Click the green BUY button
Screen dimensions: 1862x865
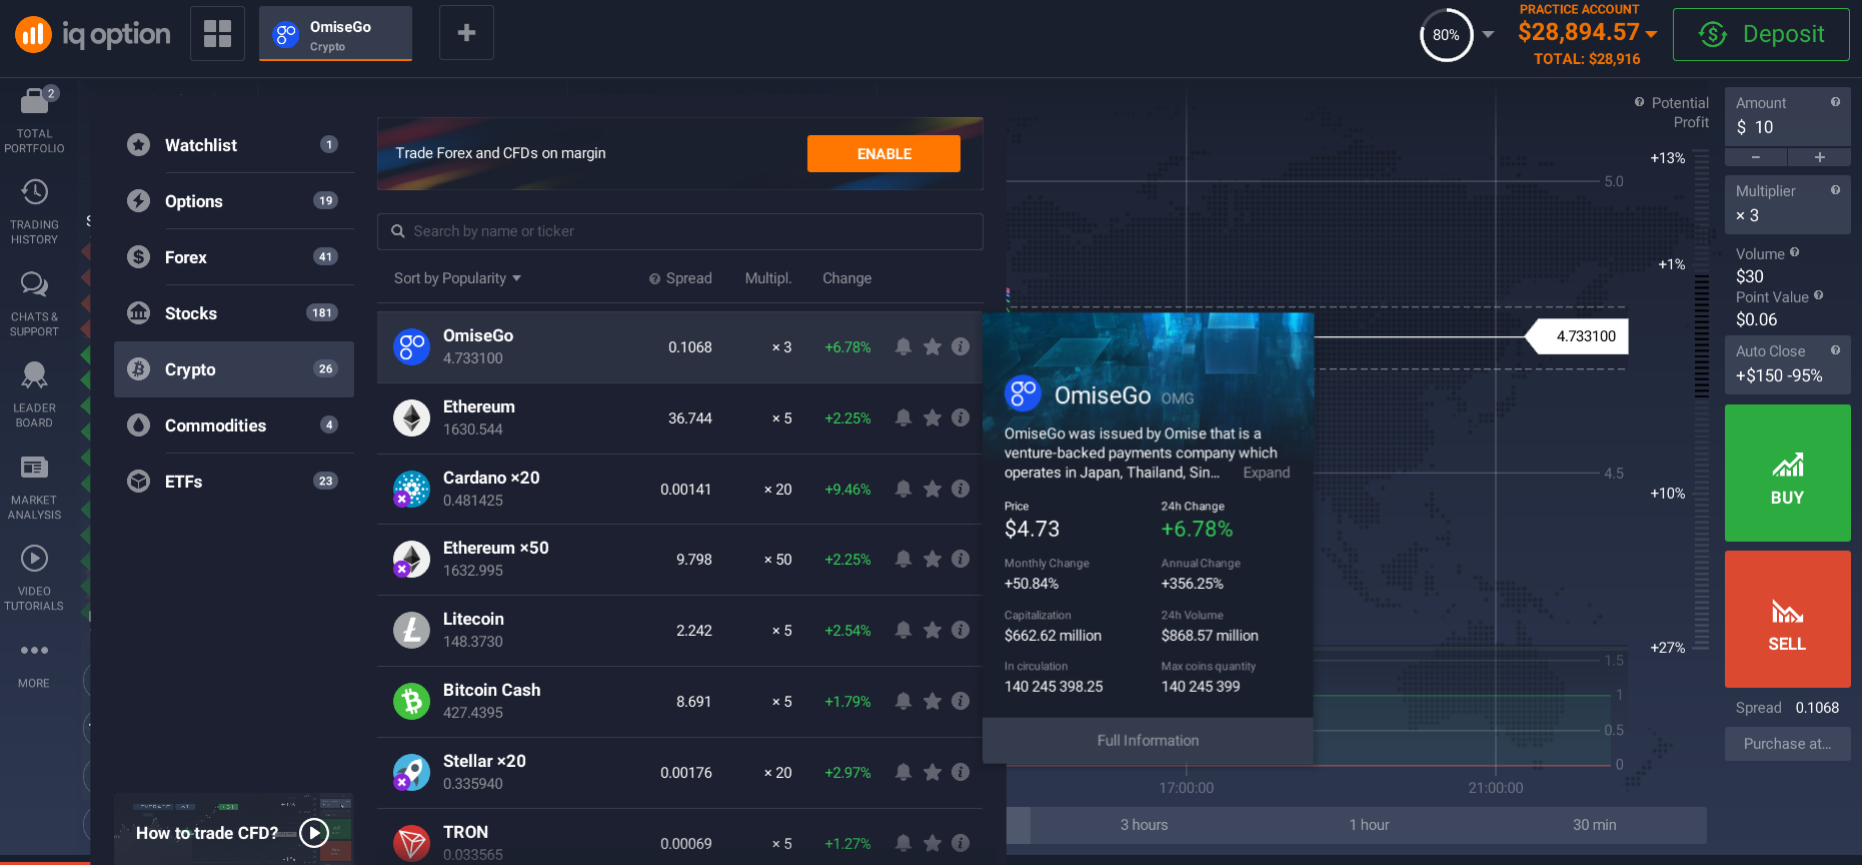(x=1787, y=473)
